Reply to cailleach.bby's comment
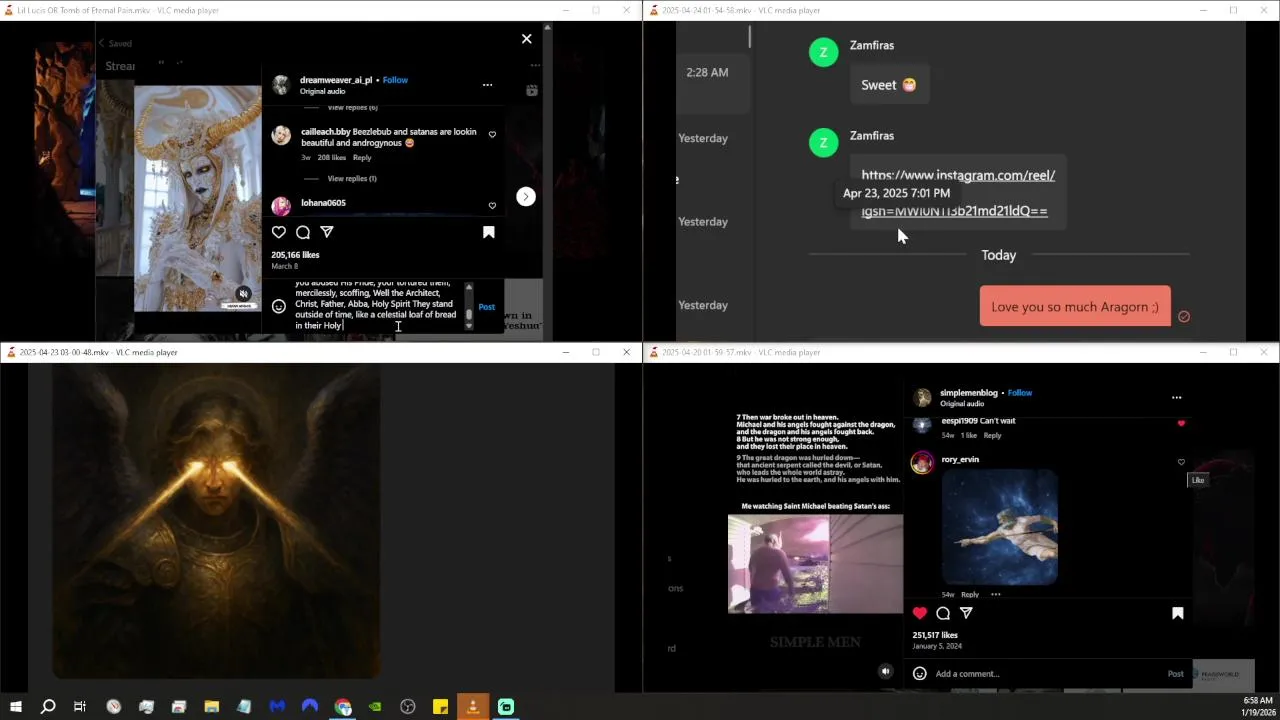Screen dimensions: 1280x720 coord(362,158)
